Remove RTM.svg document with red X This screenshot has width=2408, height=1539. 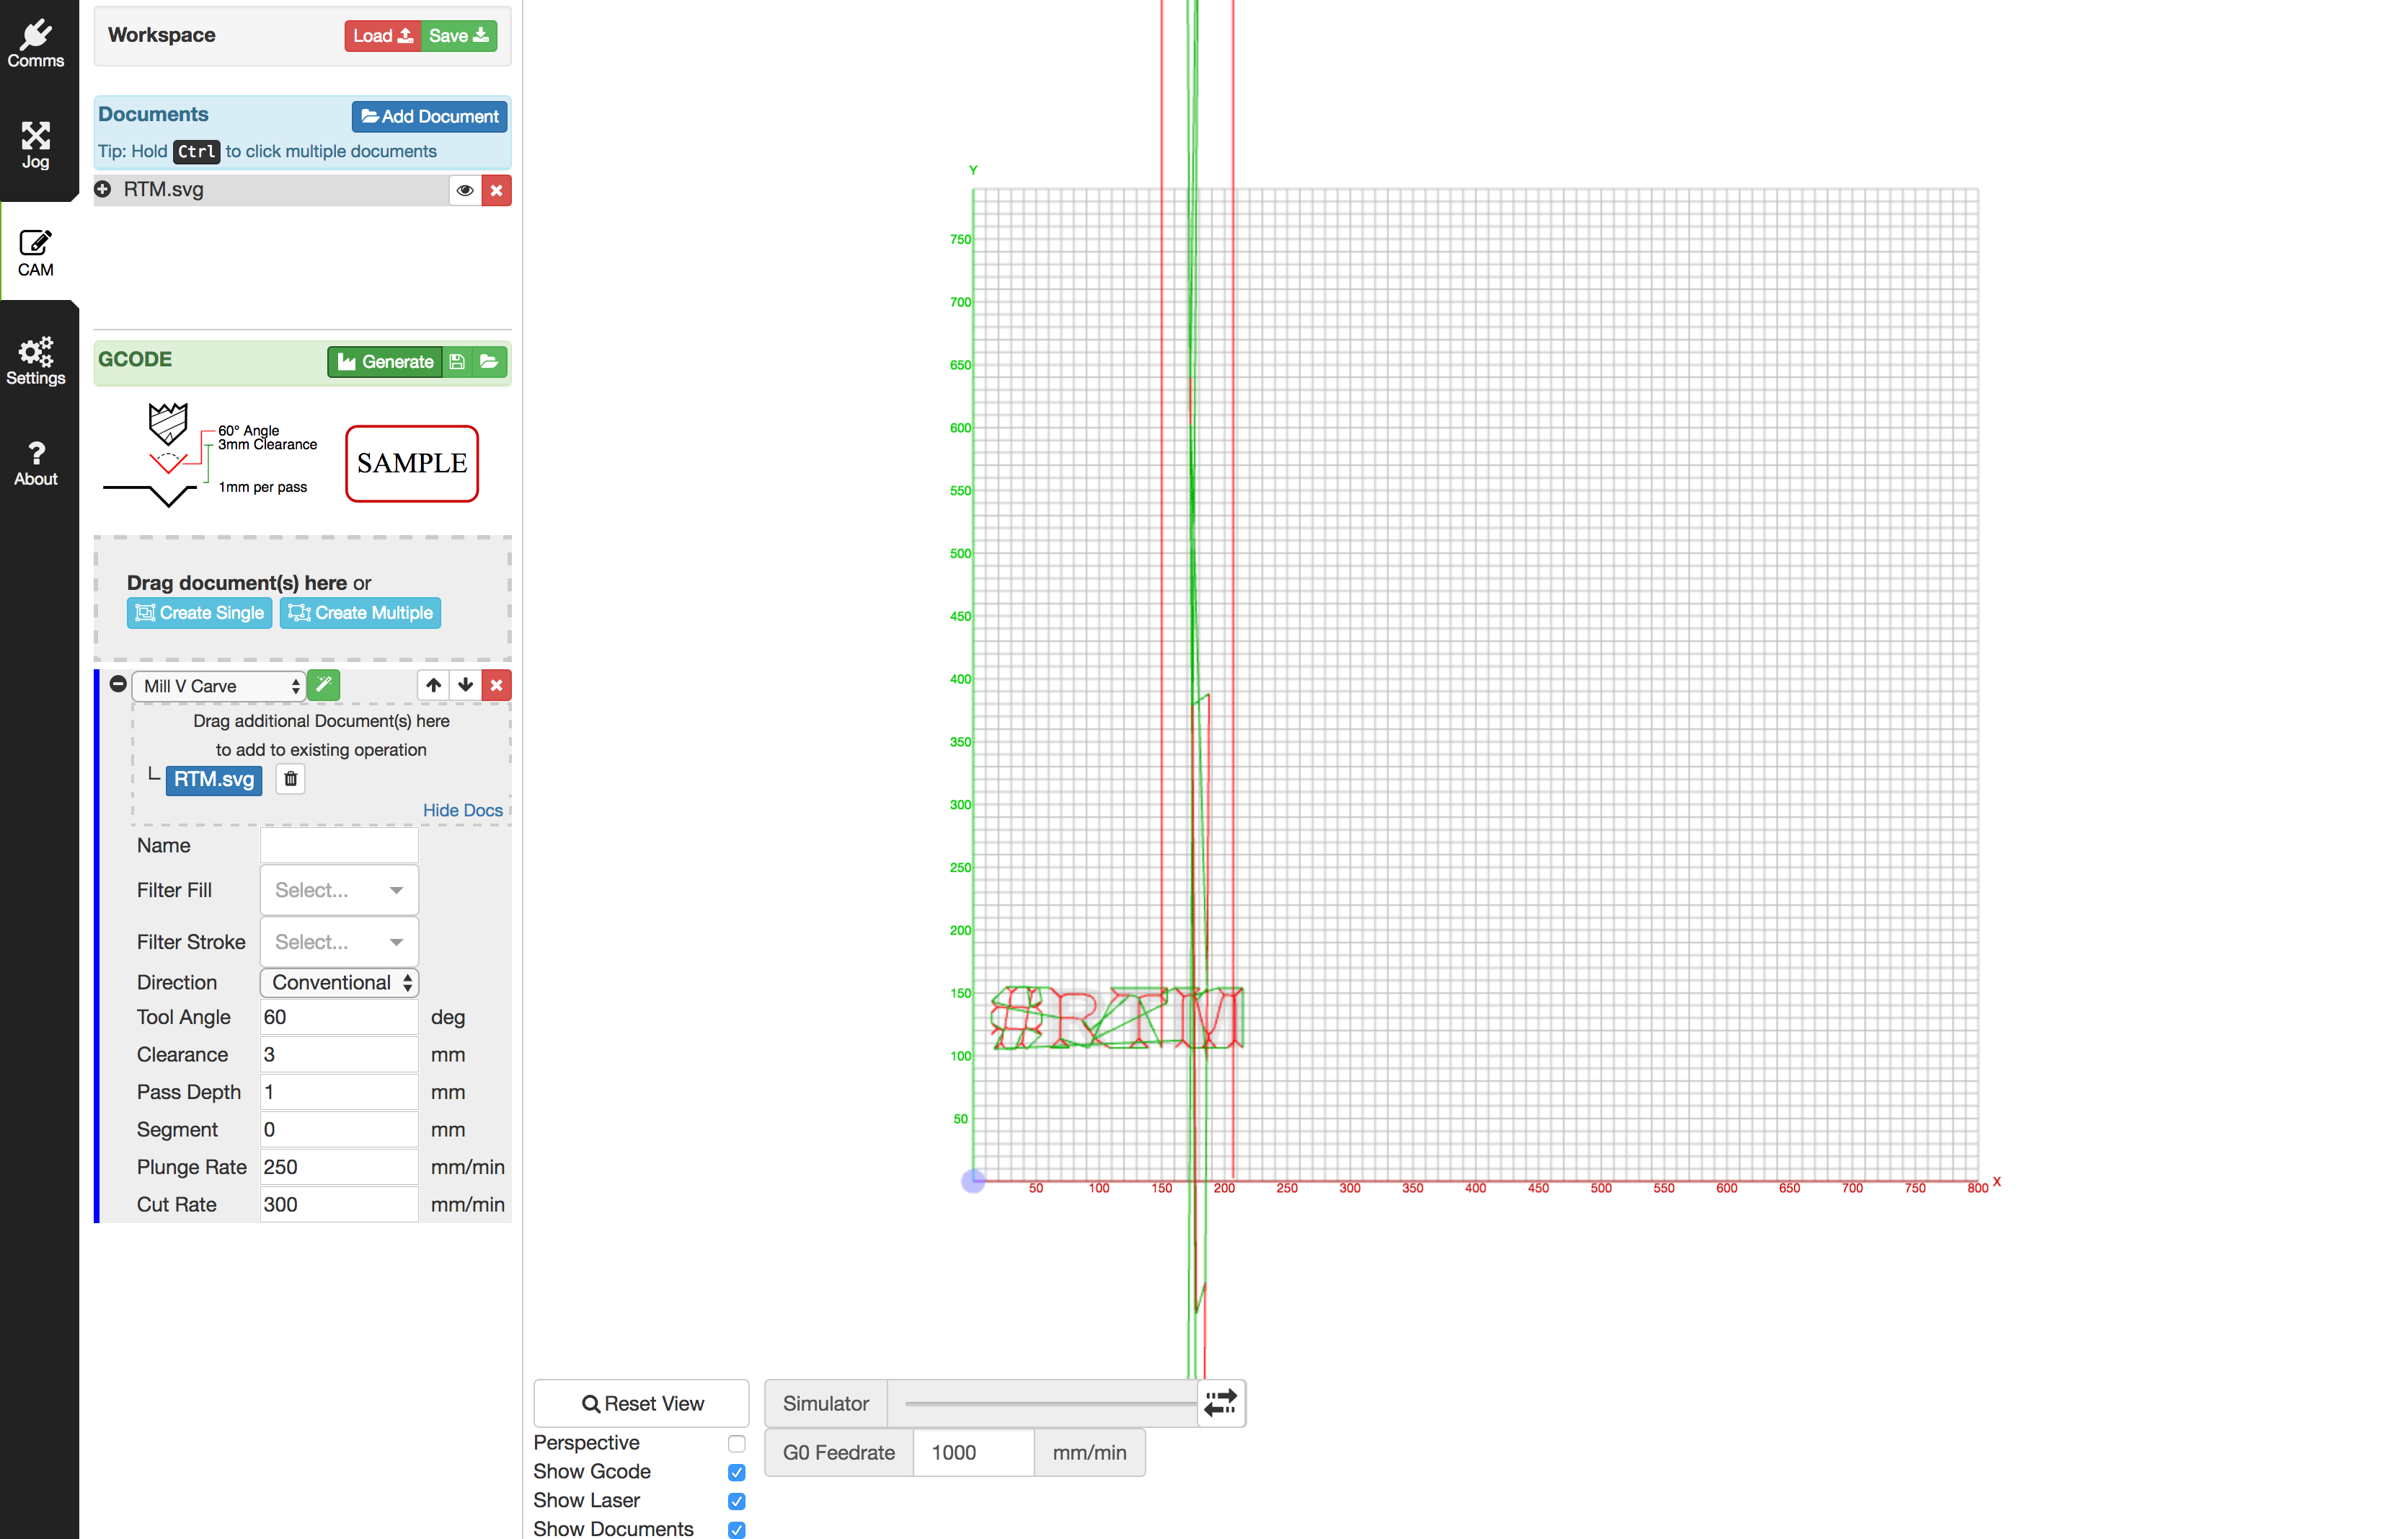496,190
